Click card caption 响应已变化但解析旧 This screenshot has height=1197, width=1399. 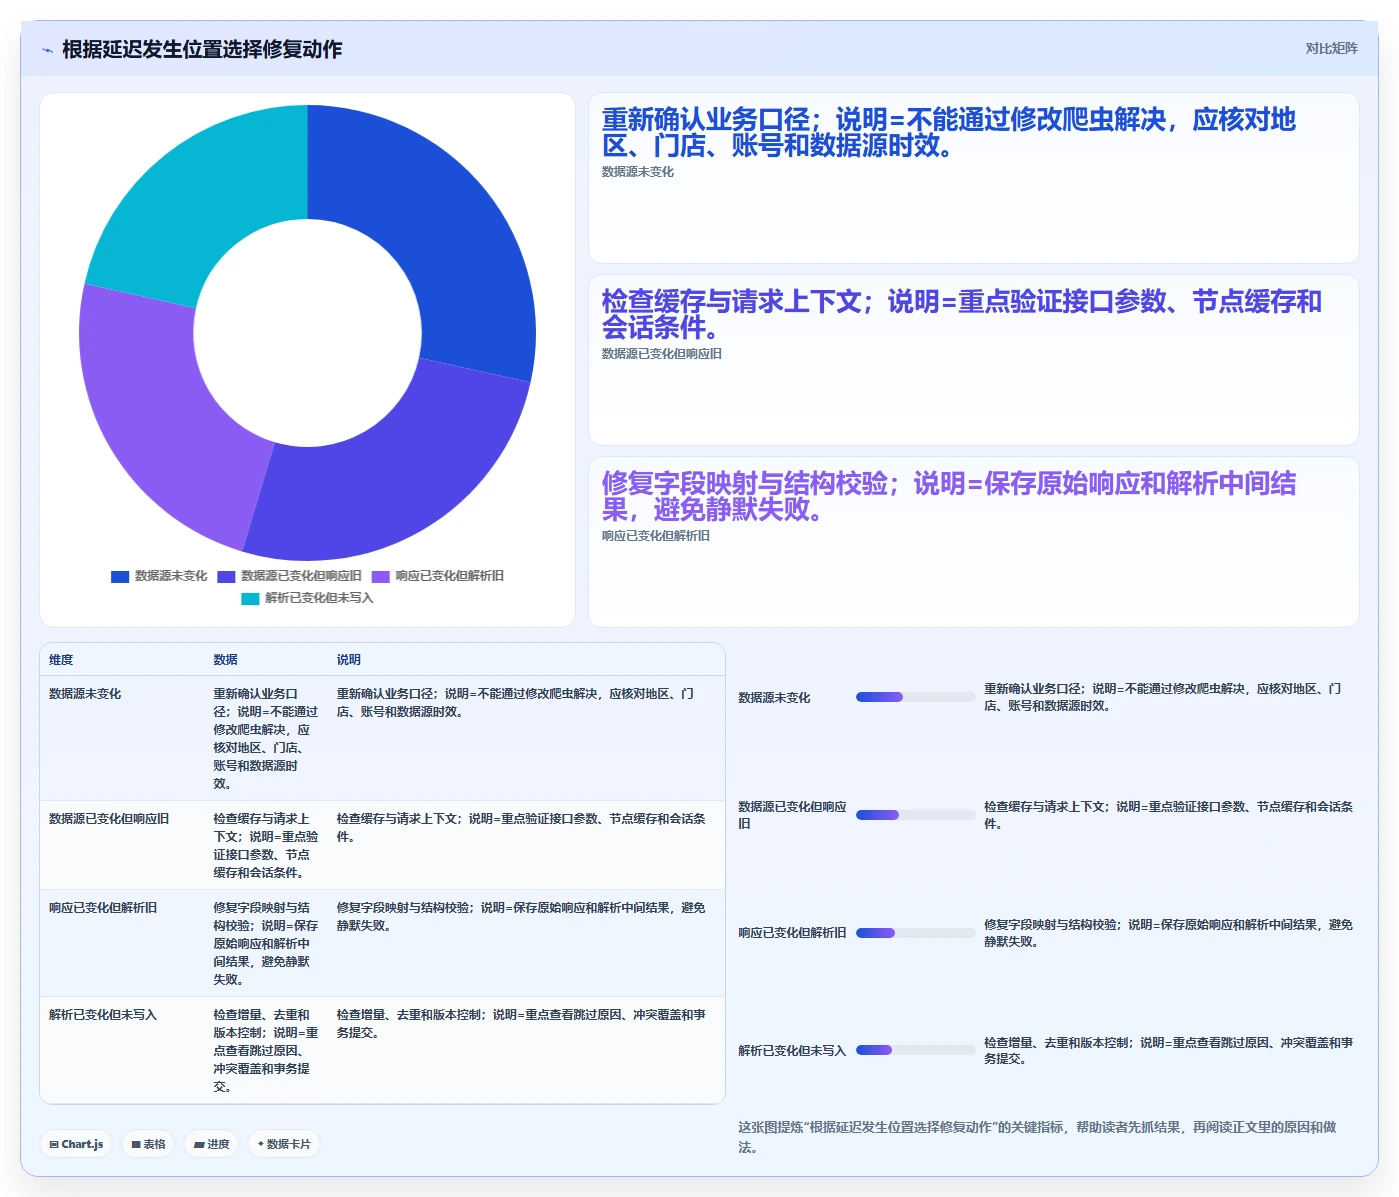click(x=656, y=536)
